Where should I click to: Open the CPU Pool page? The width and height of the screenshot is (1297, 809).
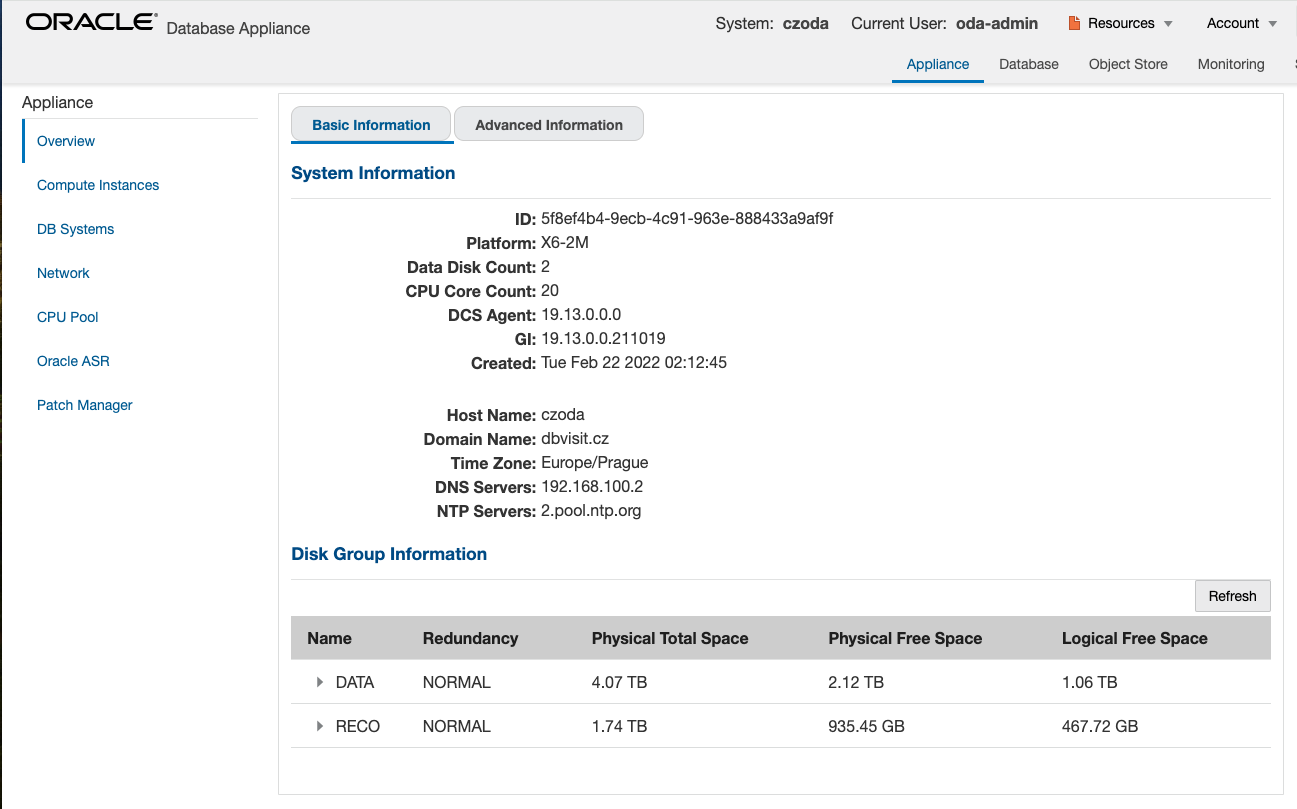tap(68, 317)
